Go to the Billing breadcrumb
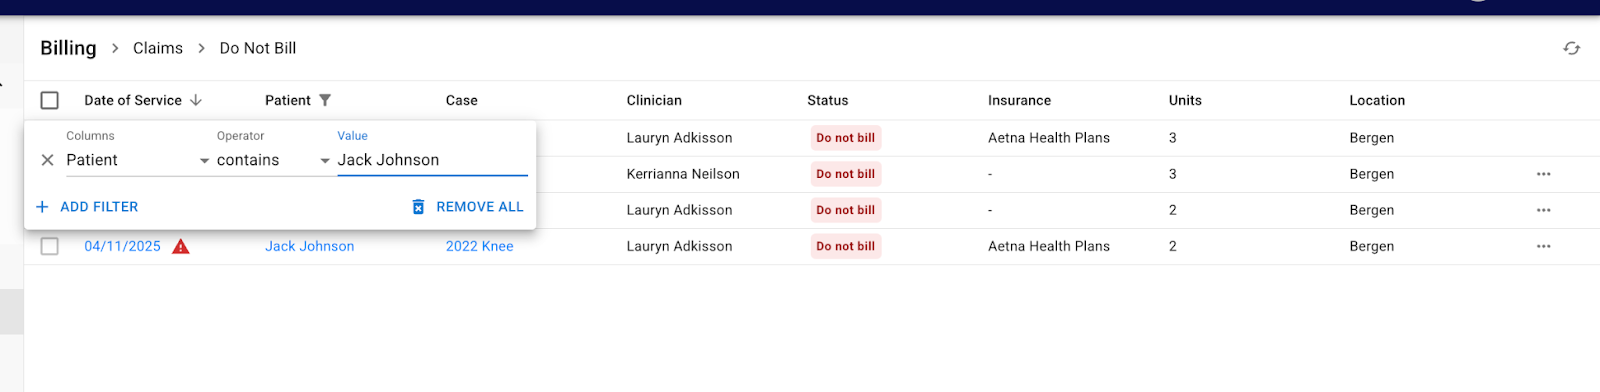Screen dimensions: 1600x392 tap(68, 48)
